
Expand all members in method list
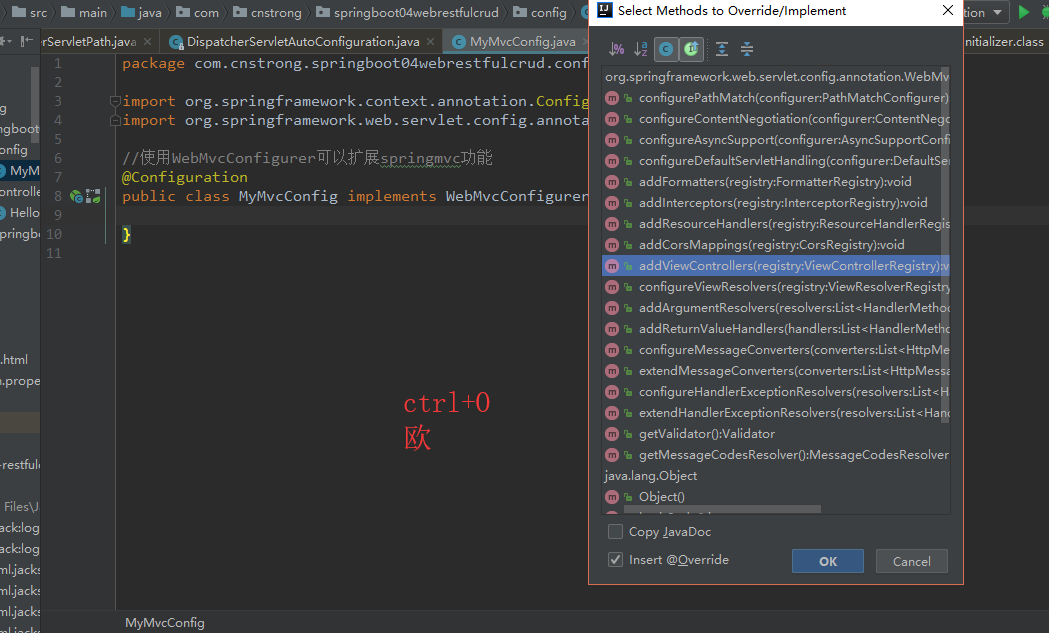[x=722, y=49]
